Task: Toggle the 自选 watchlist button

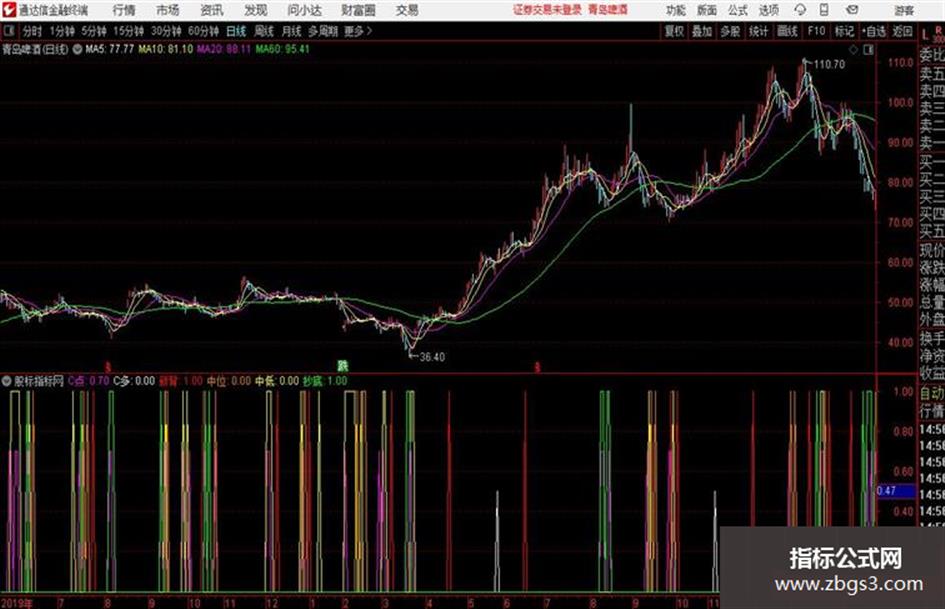Action: point(874,31)
